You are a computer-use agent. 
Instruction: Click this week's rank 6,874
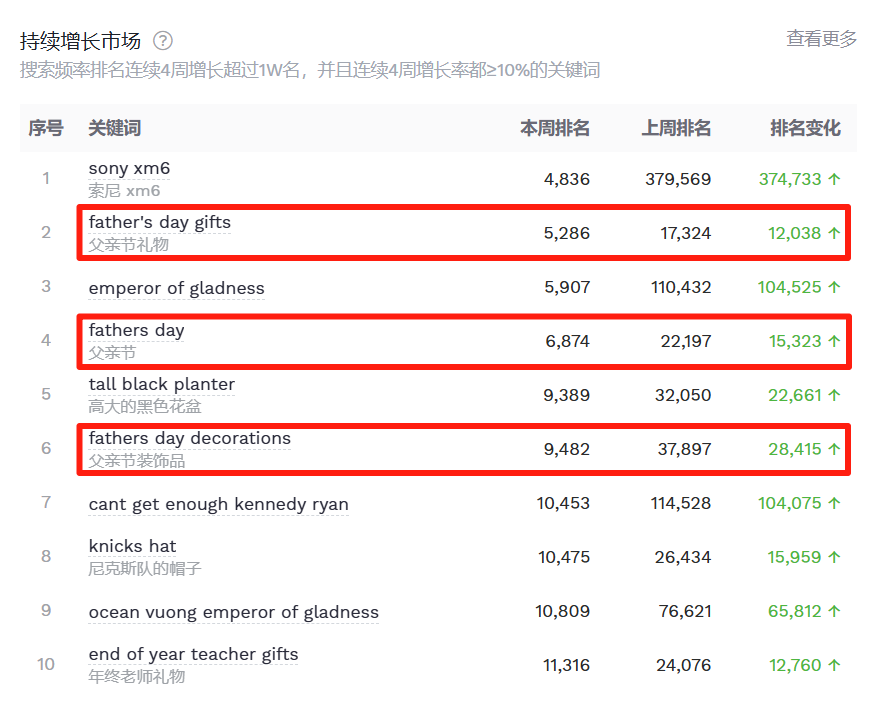(x=567, y=342)
